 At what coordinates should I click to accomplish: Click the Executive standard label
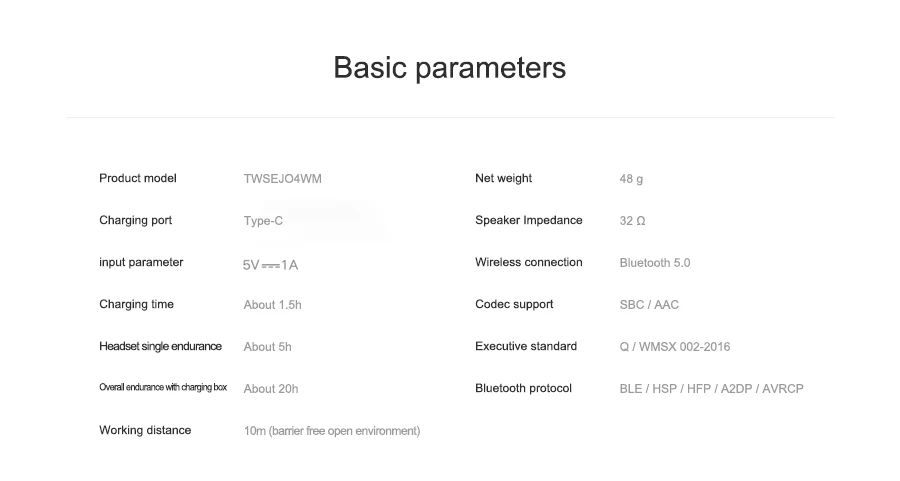click(525, 347)
